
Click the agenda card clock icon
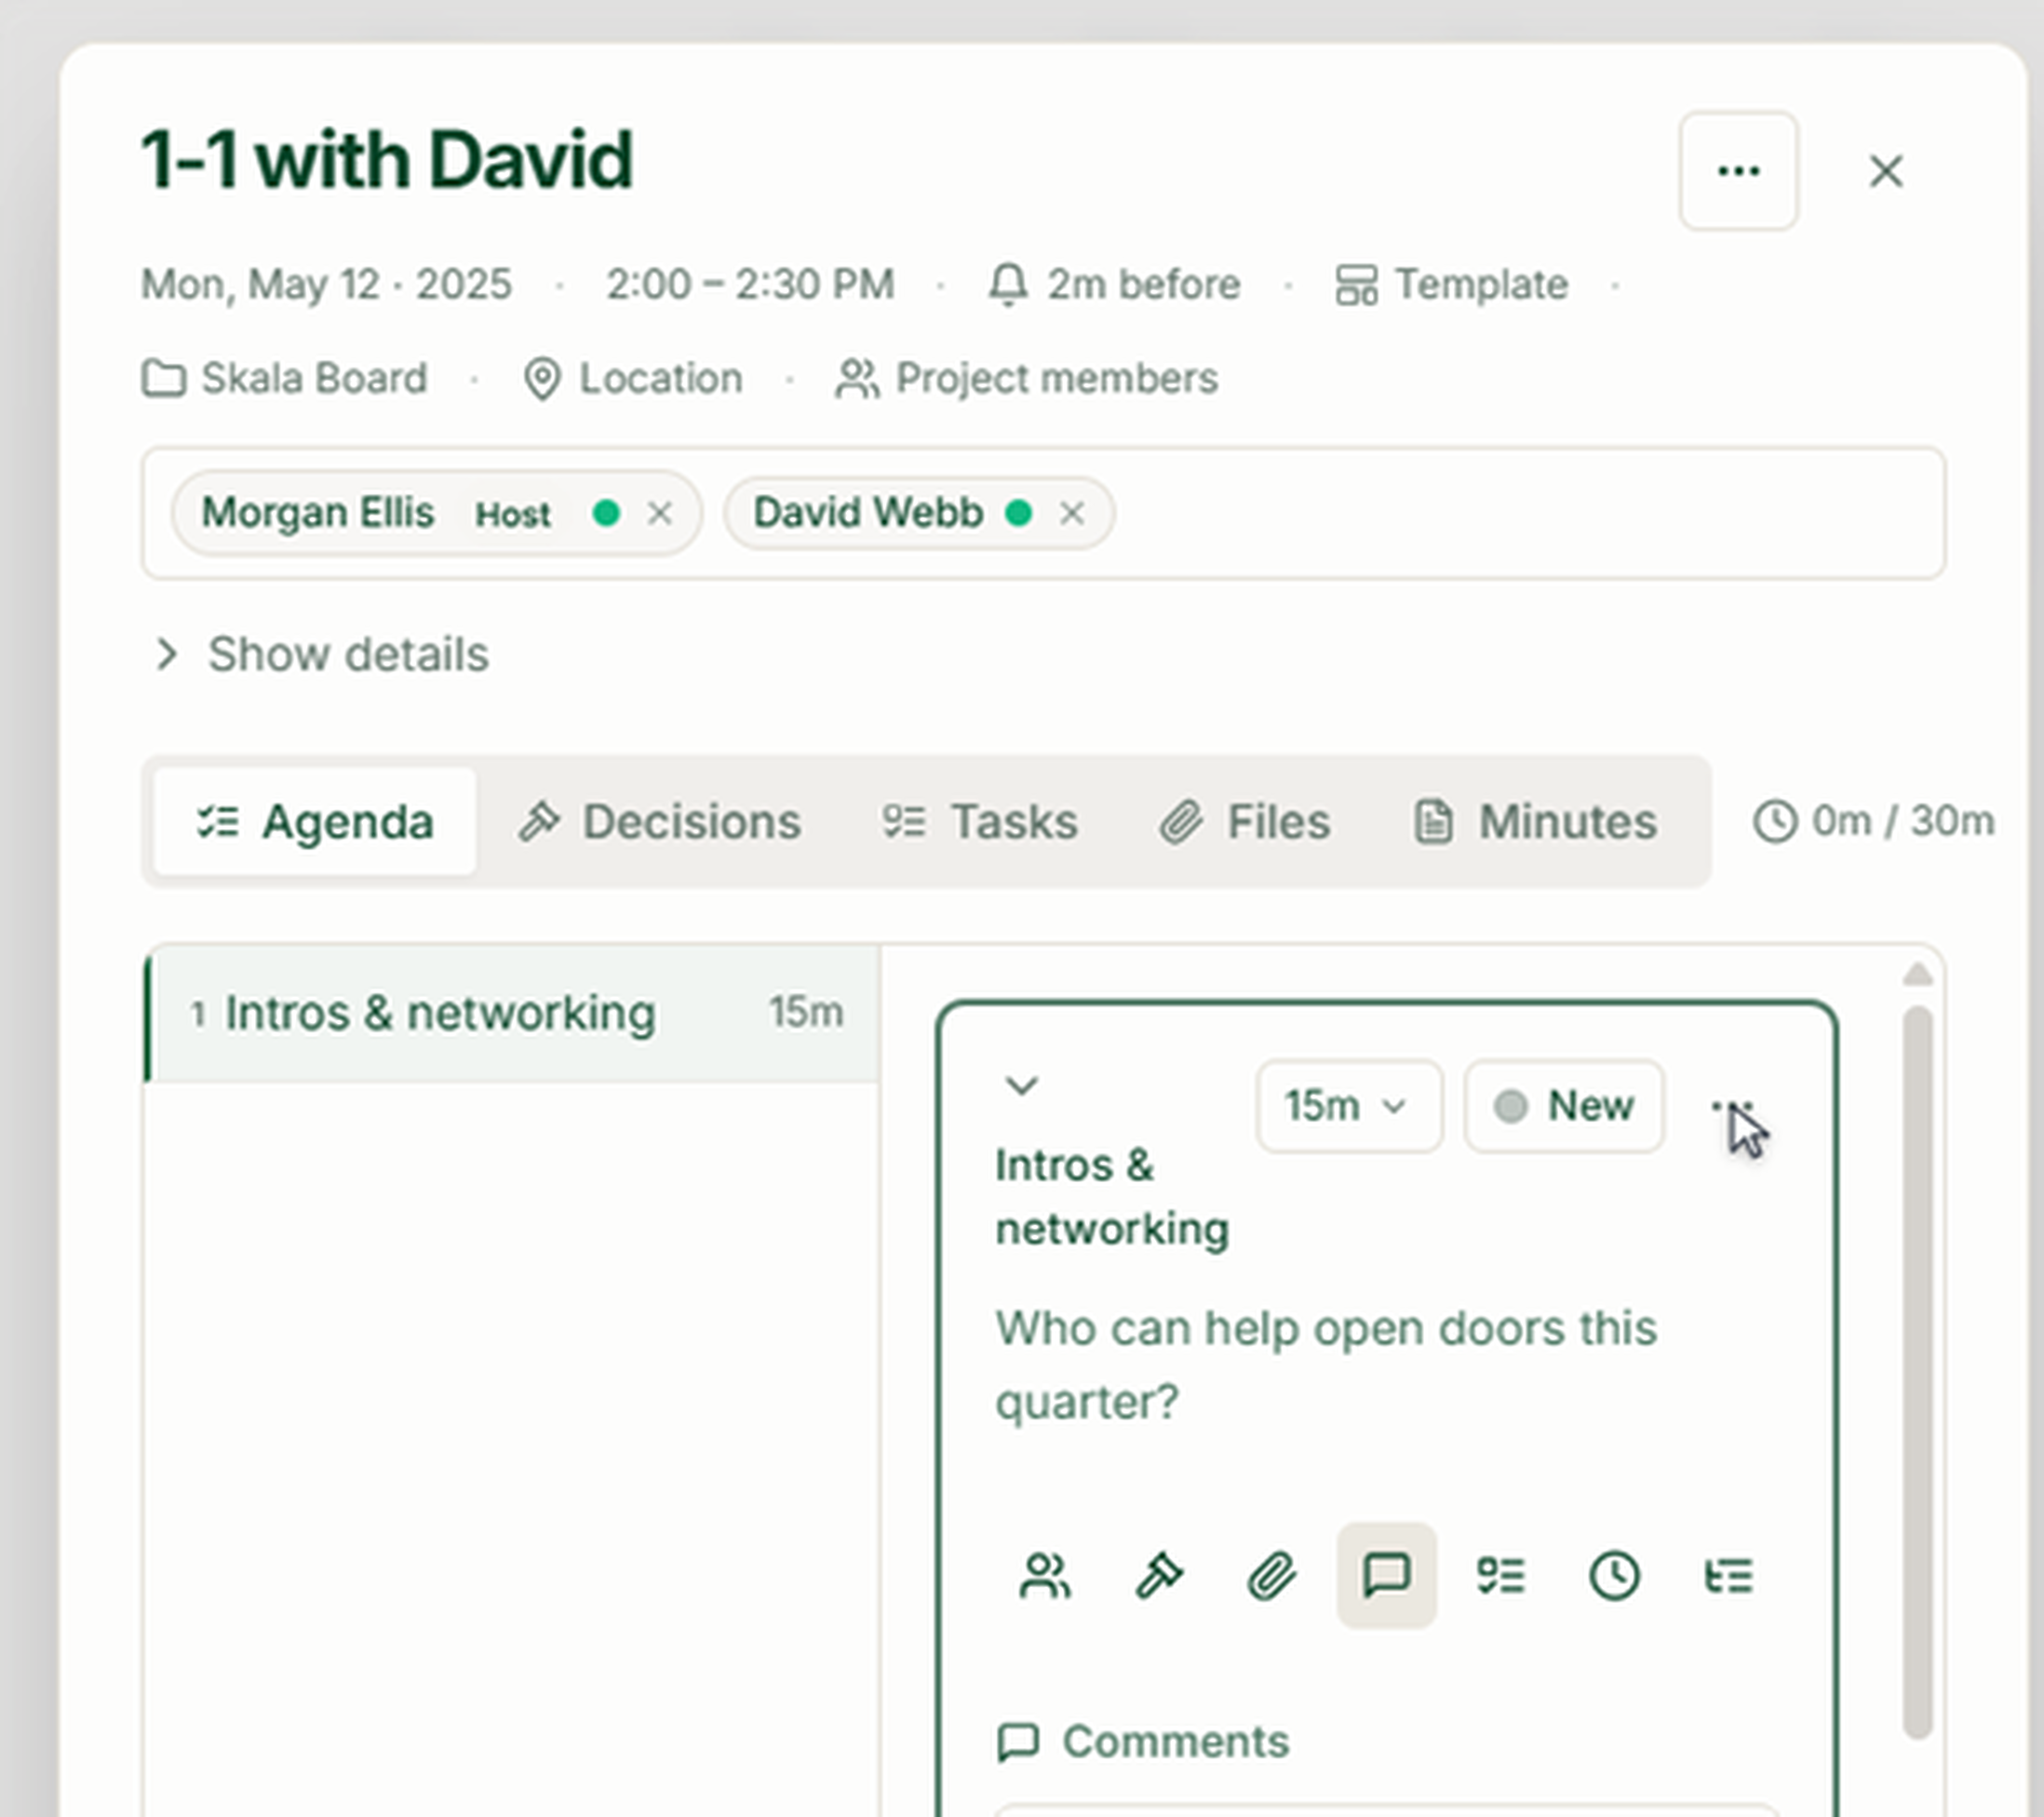tap(1614, 1577)
